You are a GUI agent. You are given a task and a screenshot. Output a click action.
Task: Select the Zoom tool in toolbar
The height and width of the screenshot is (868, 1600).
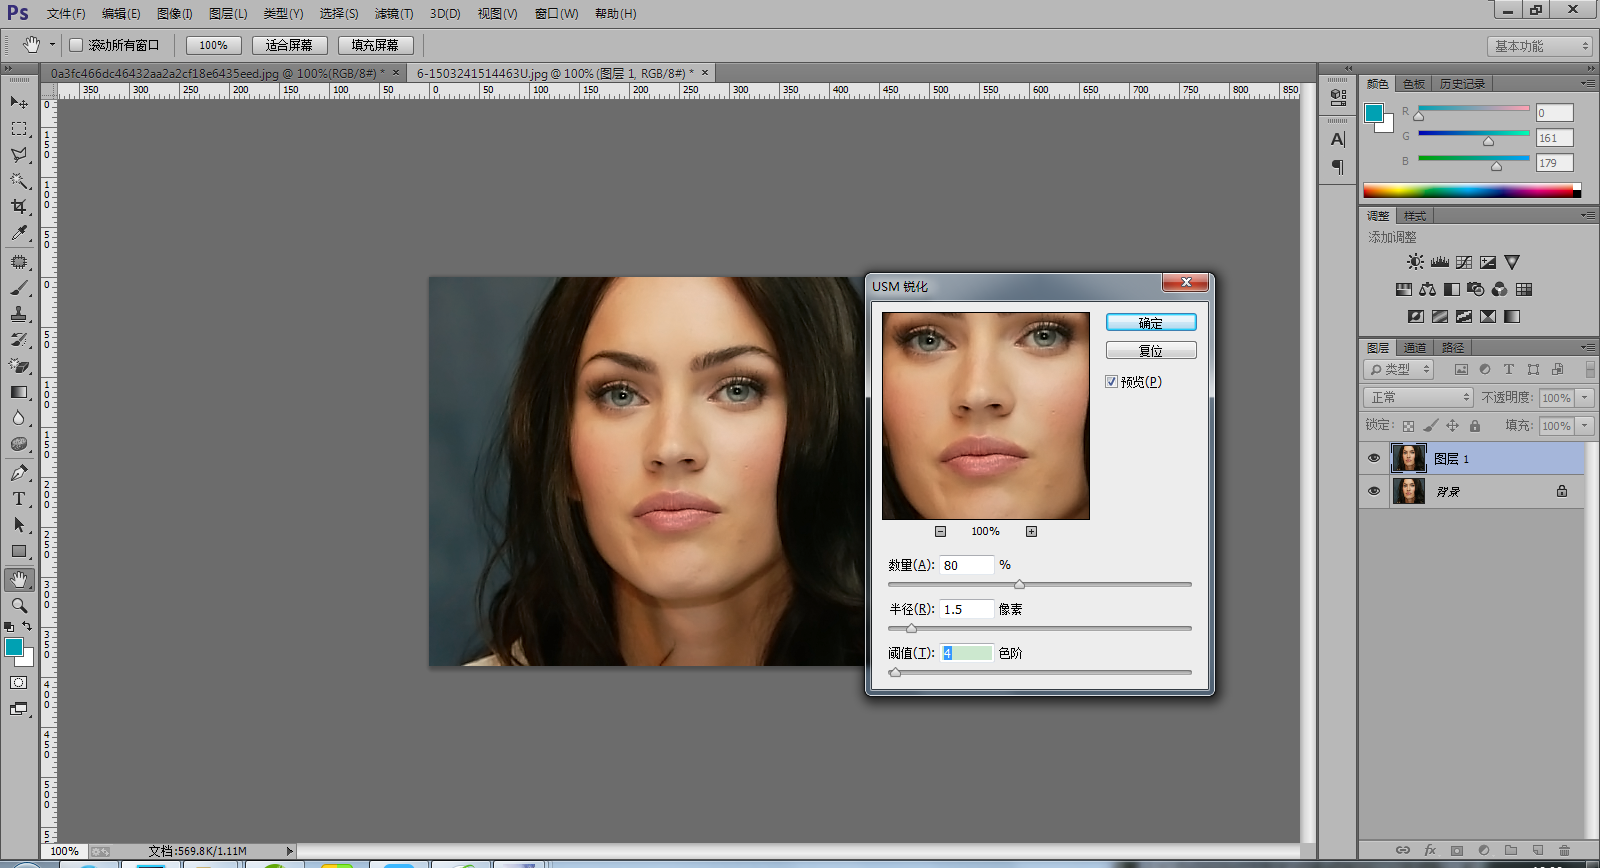pyautogui.click(x=19, y=605)
